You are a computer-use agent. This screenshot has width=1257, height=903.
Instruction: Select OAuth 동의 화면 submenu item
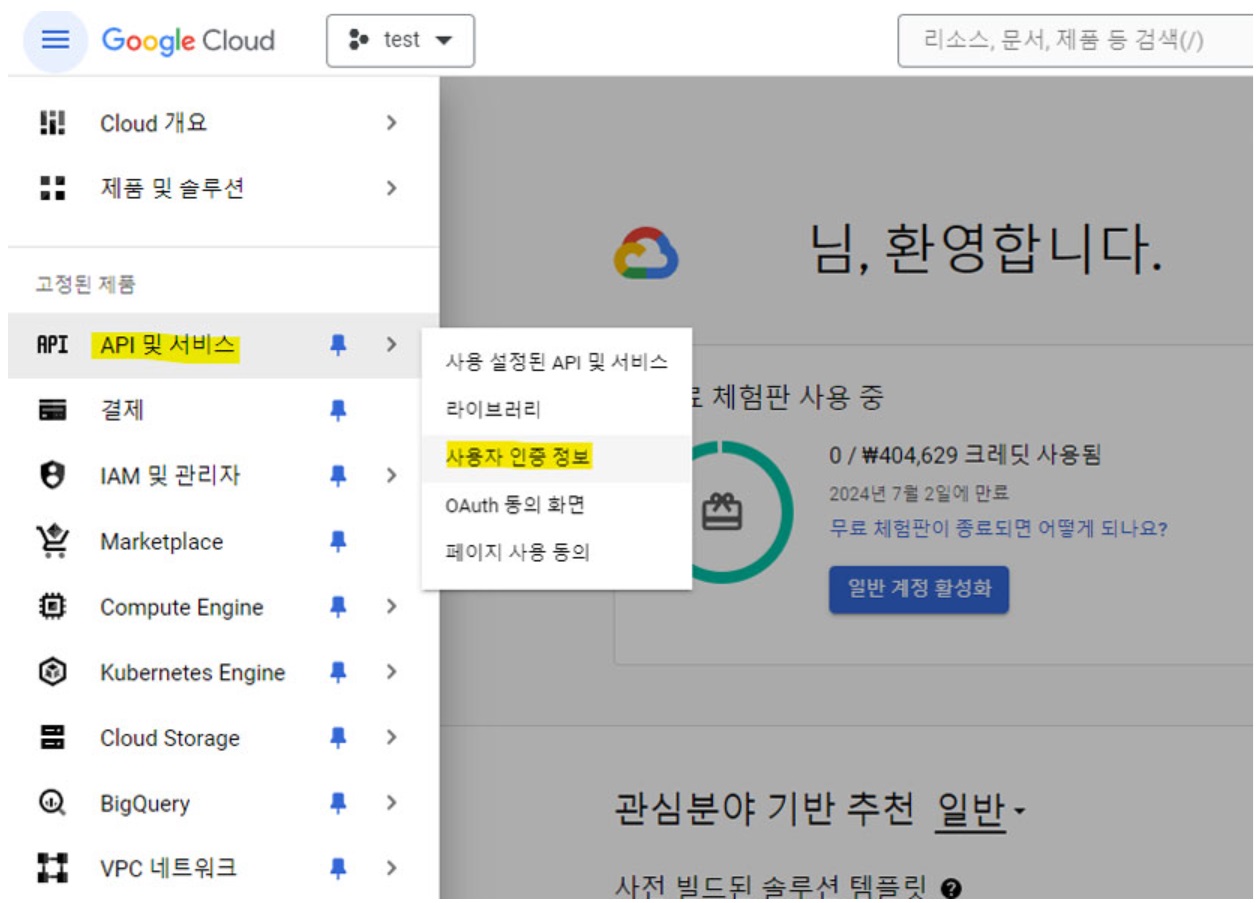click(557, 506)
